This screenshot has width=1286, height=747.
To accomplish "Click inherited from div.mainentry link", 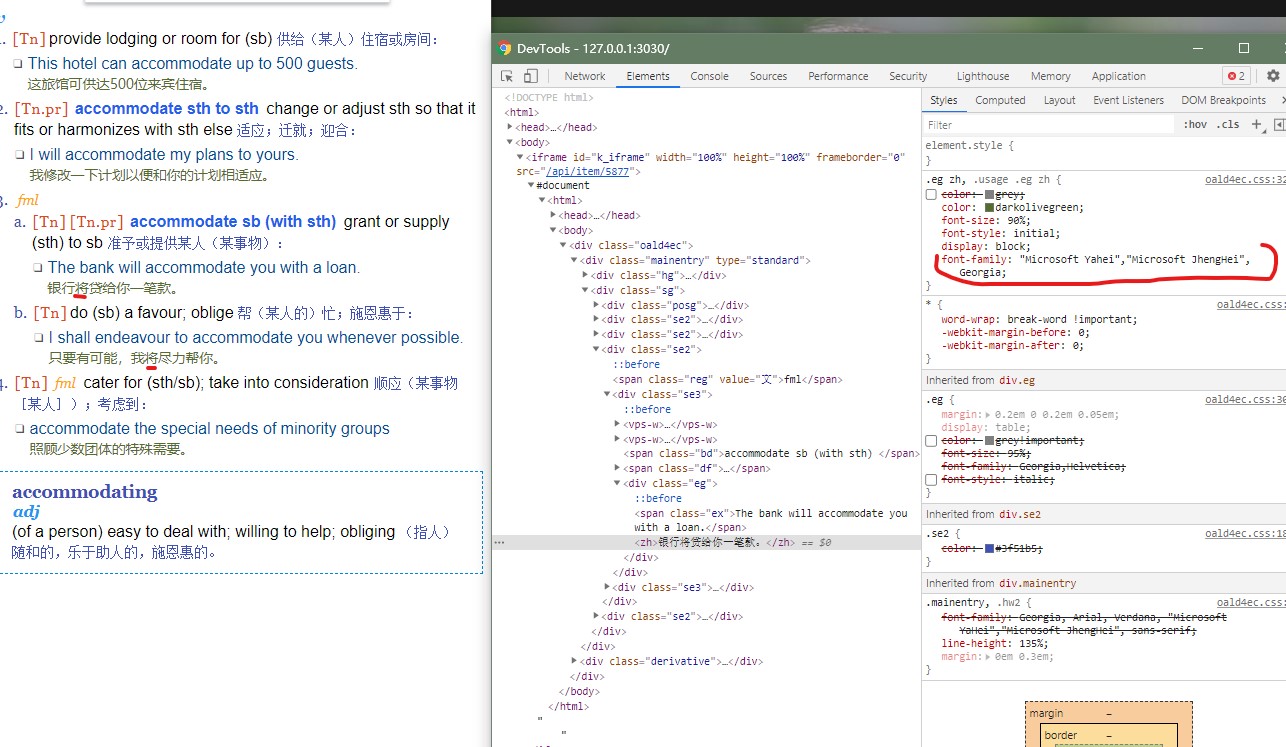I will point(1036,583).
